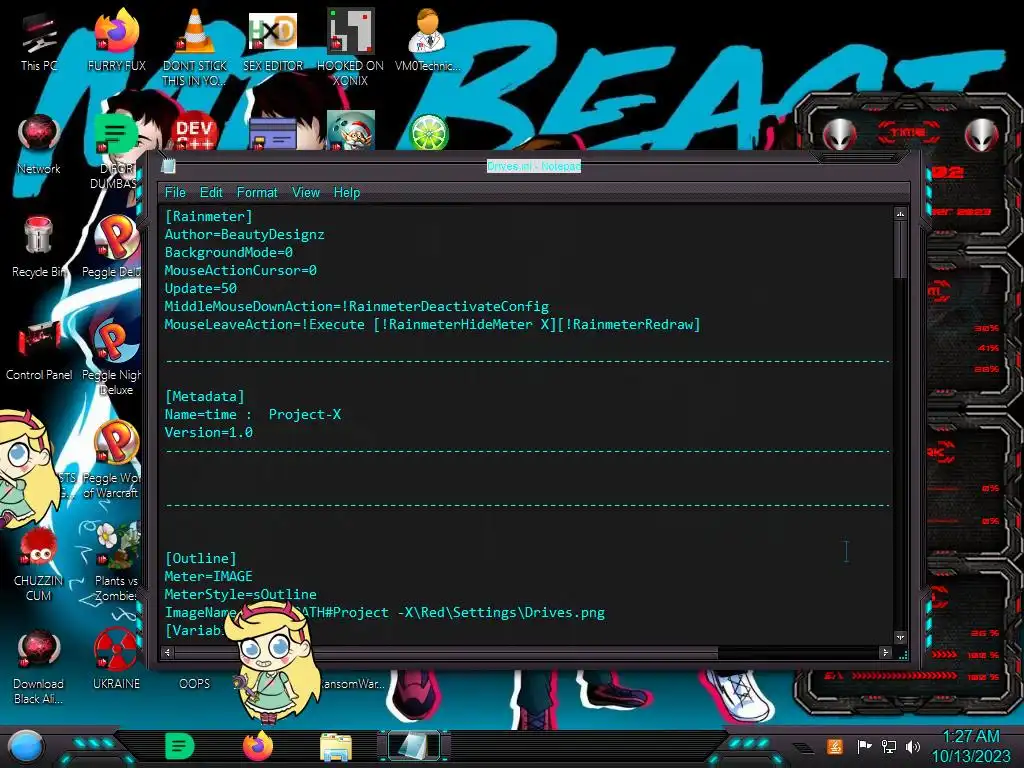
Task: Click the MiddleMouseDownAction line
Action: click(357, 306)
